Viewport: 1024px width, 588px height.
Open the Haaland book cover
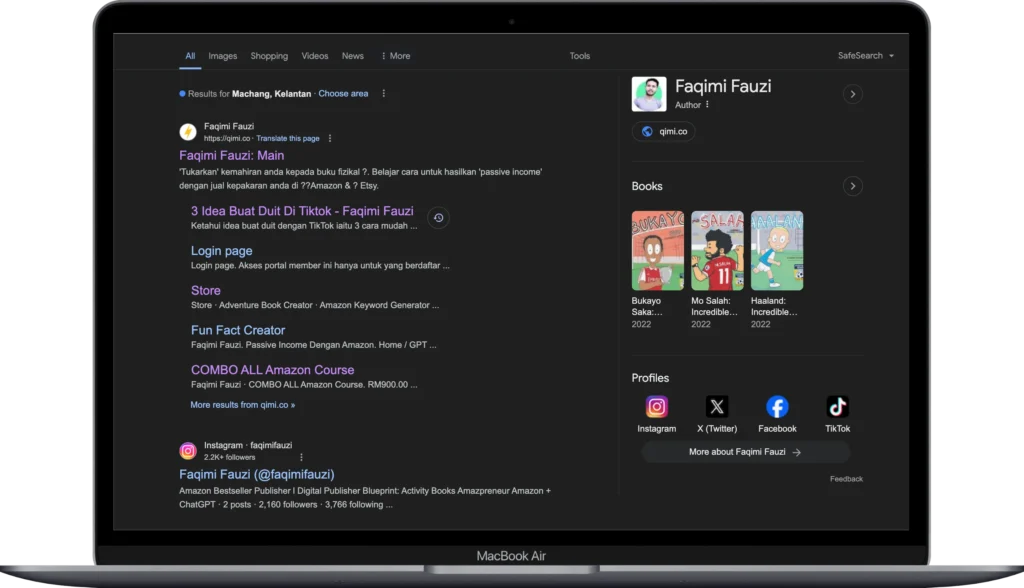(777, 250)
